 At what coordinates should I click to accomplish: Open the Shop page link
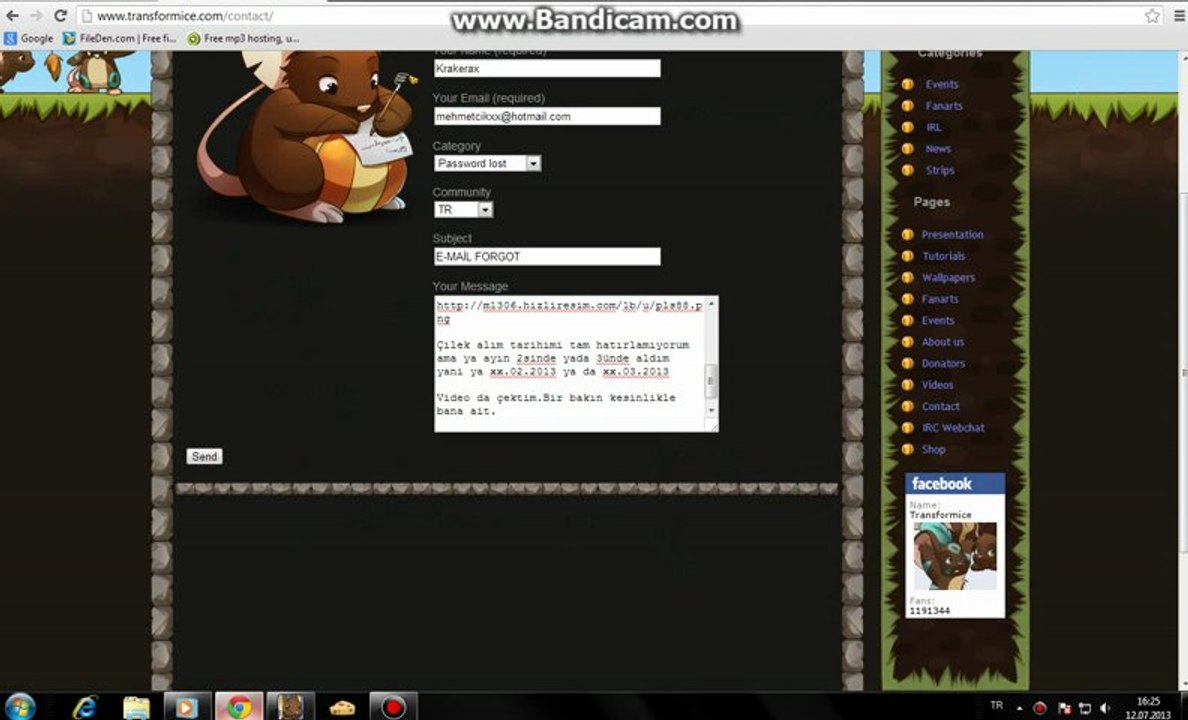933,449
